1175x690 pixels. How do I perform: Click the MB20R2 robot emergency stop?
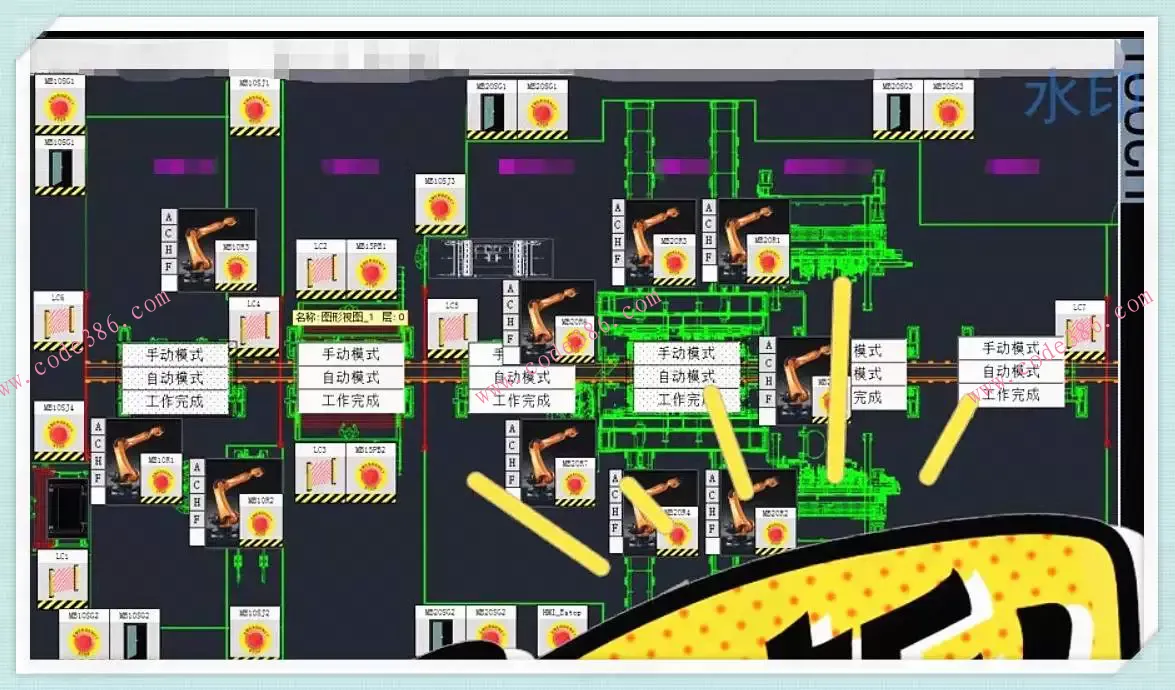coord(775,531)
